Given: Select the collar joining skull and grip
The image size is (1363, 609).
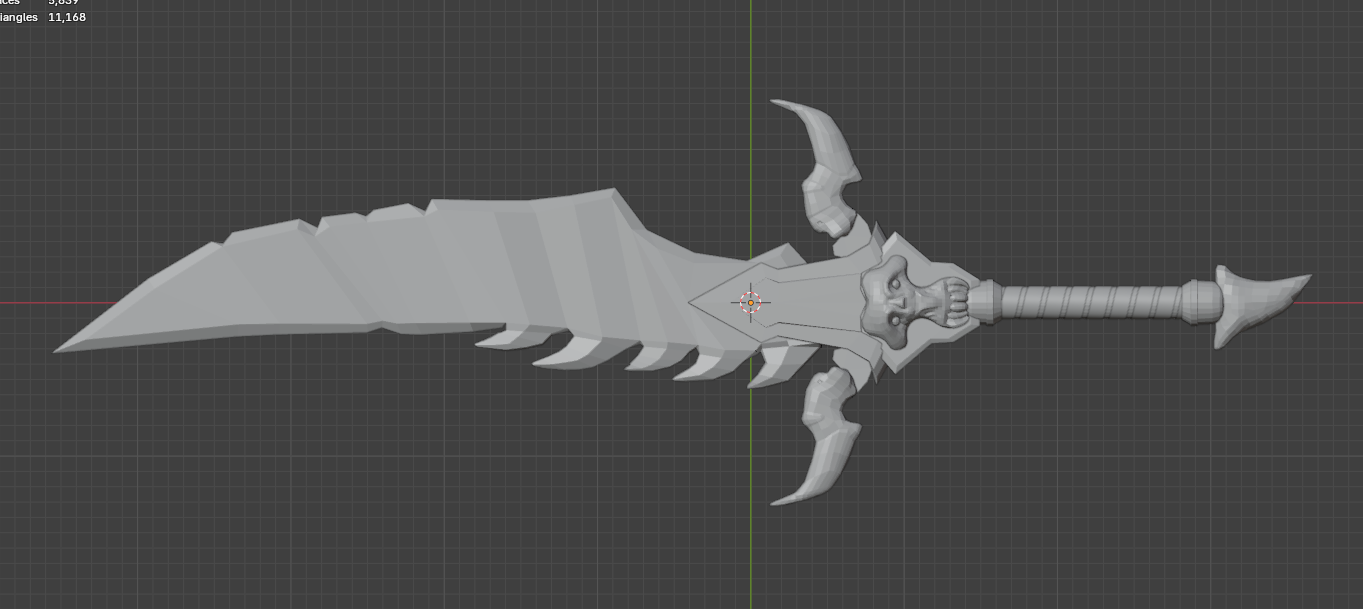Looking at the screenshot, I should [984, 301].
